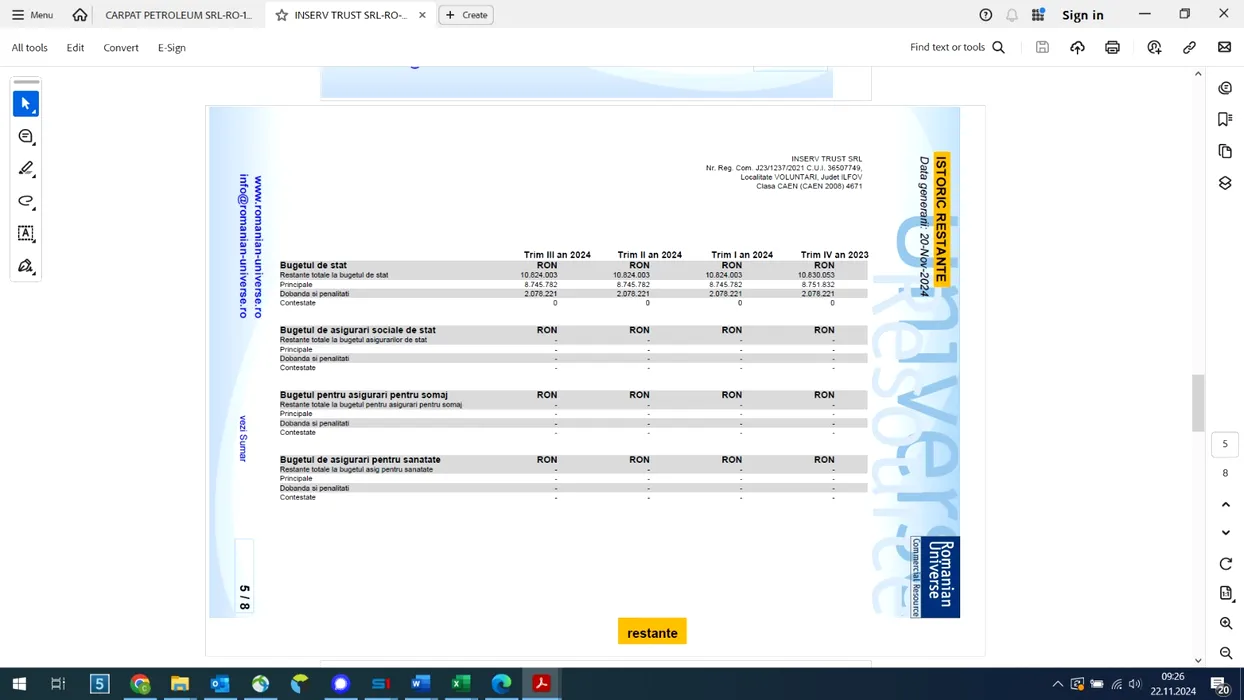
Task: Choose the freehand draw loop tool
Action: 26,201
